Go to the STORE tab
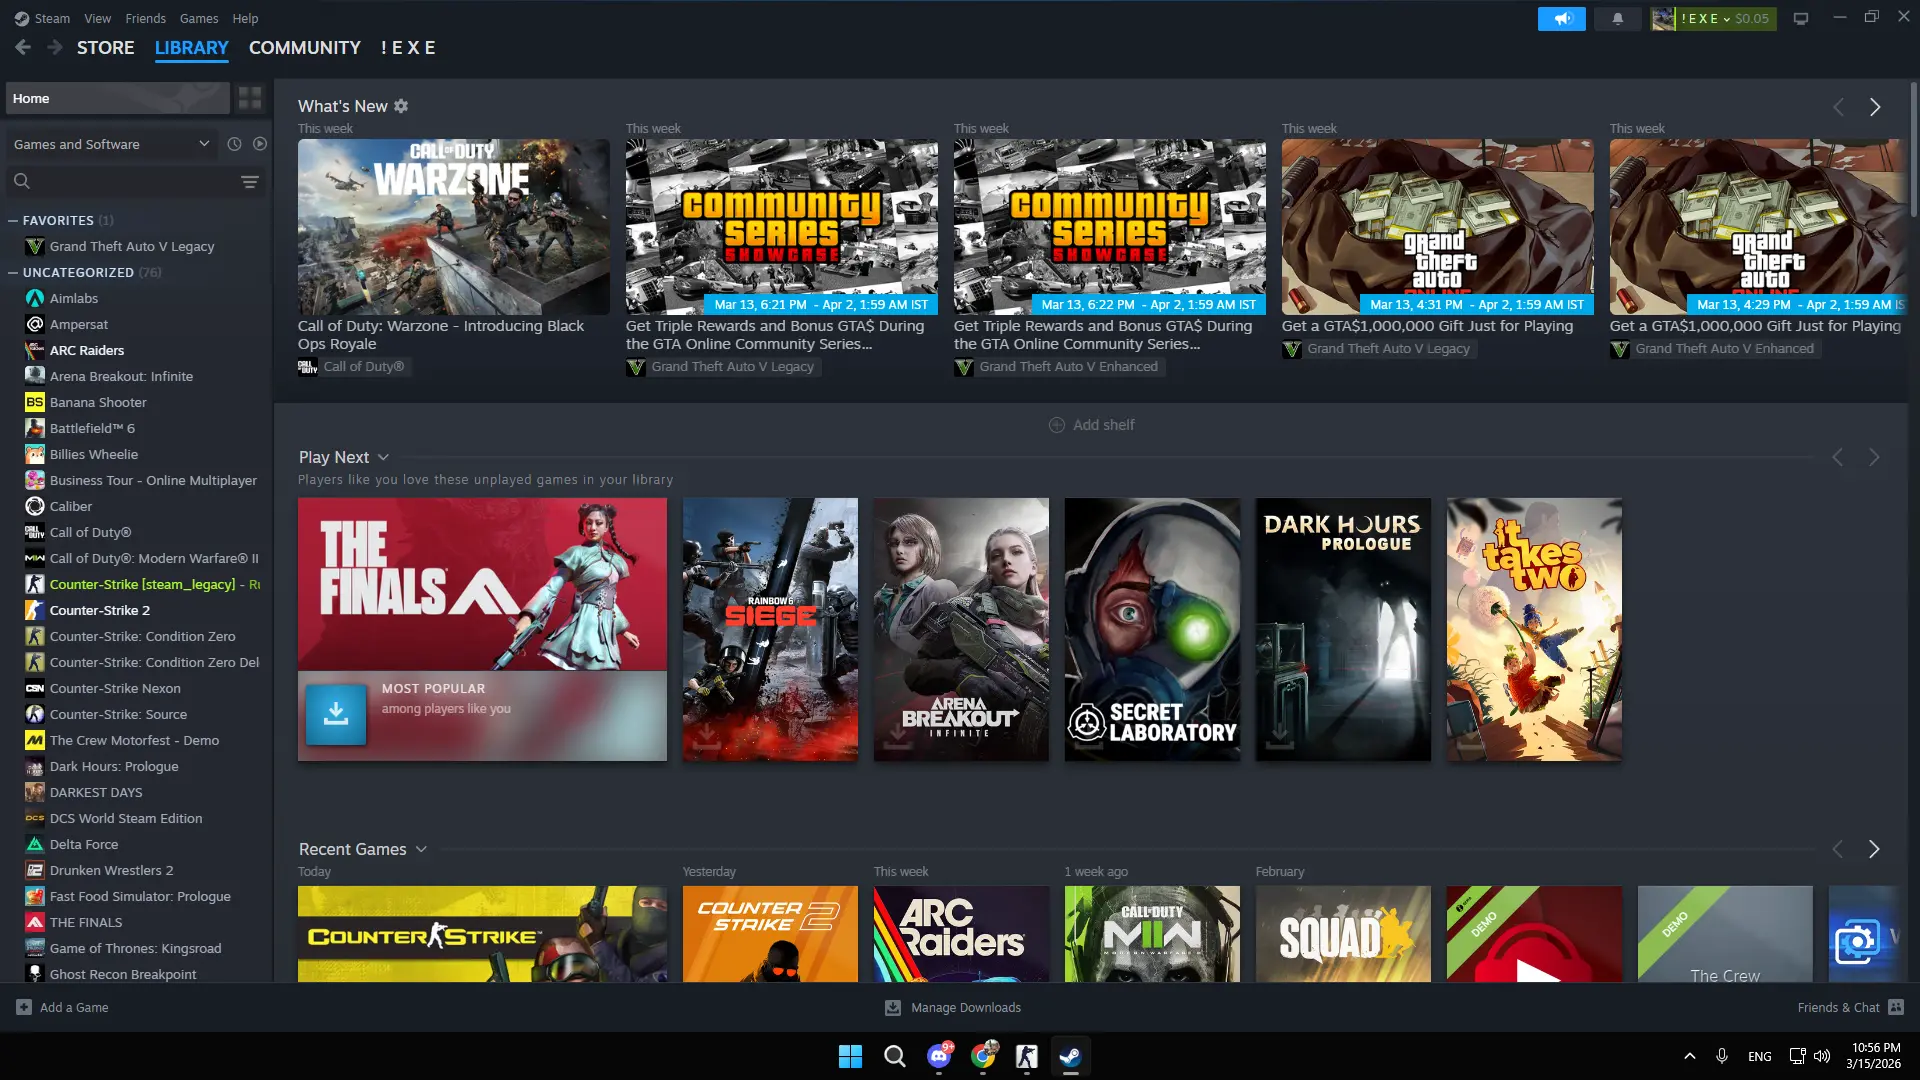Image resolution: width=1920 pixels, height=1080 pixels. coord(106,47)
